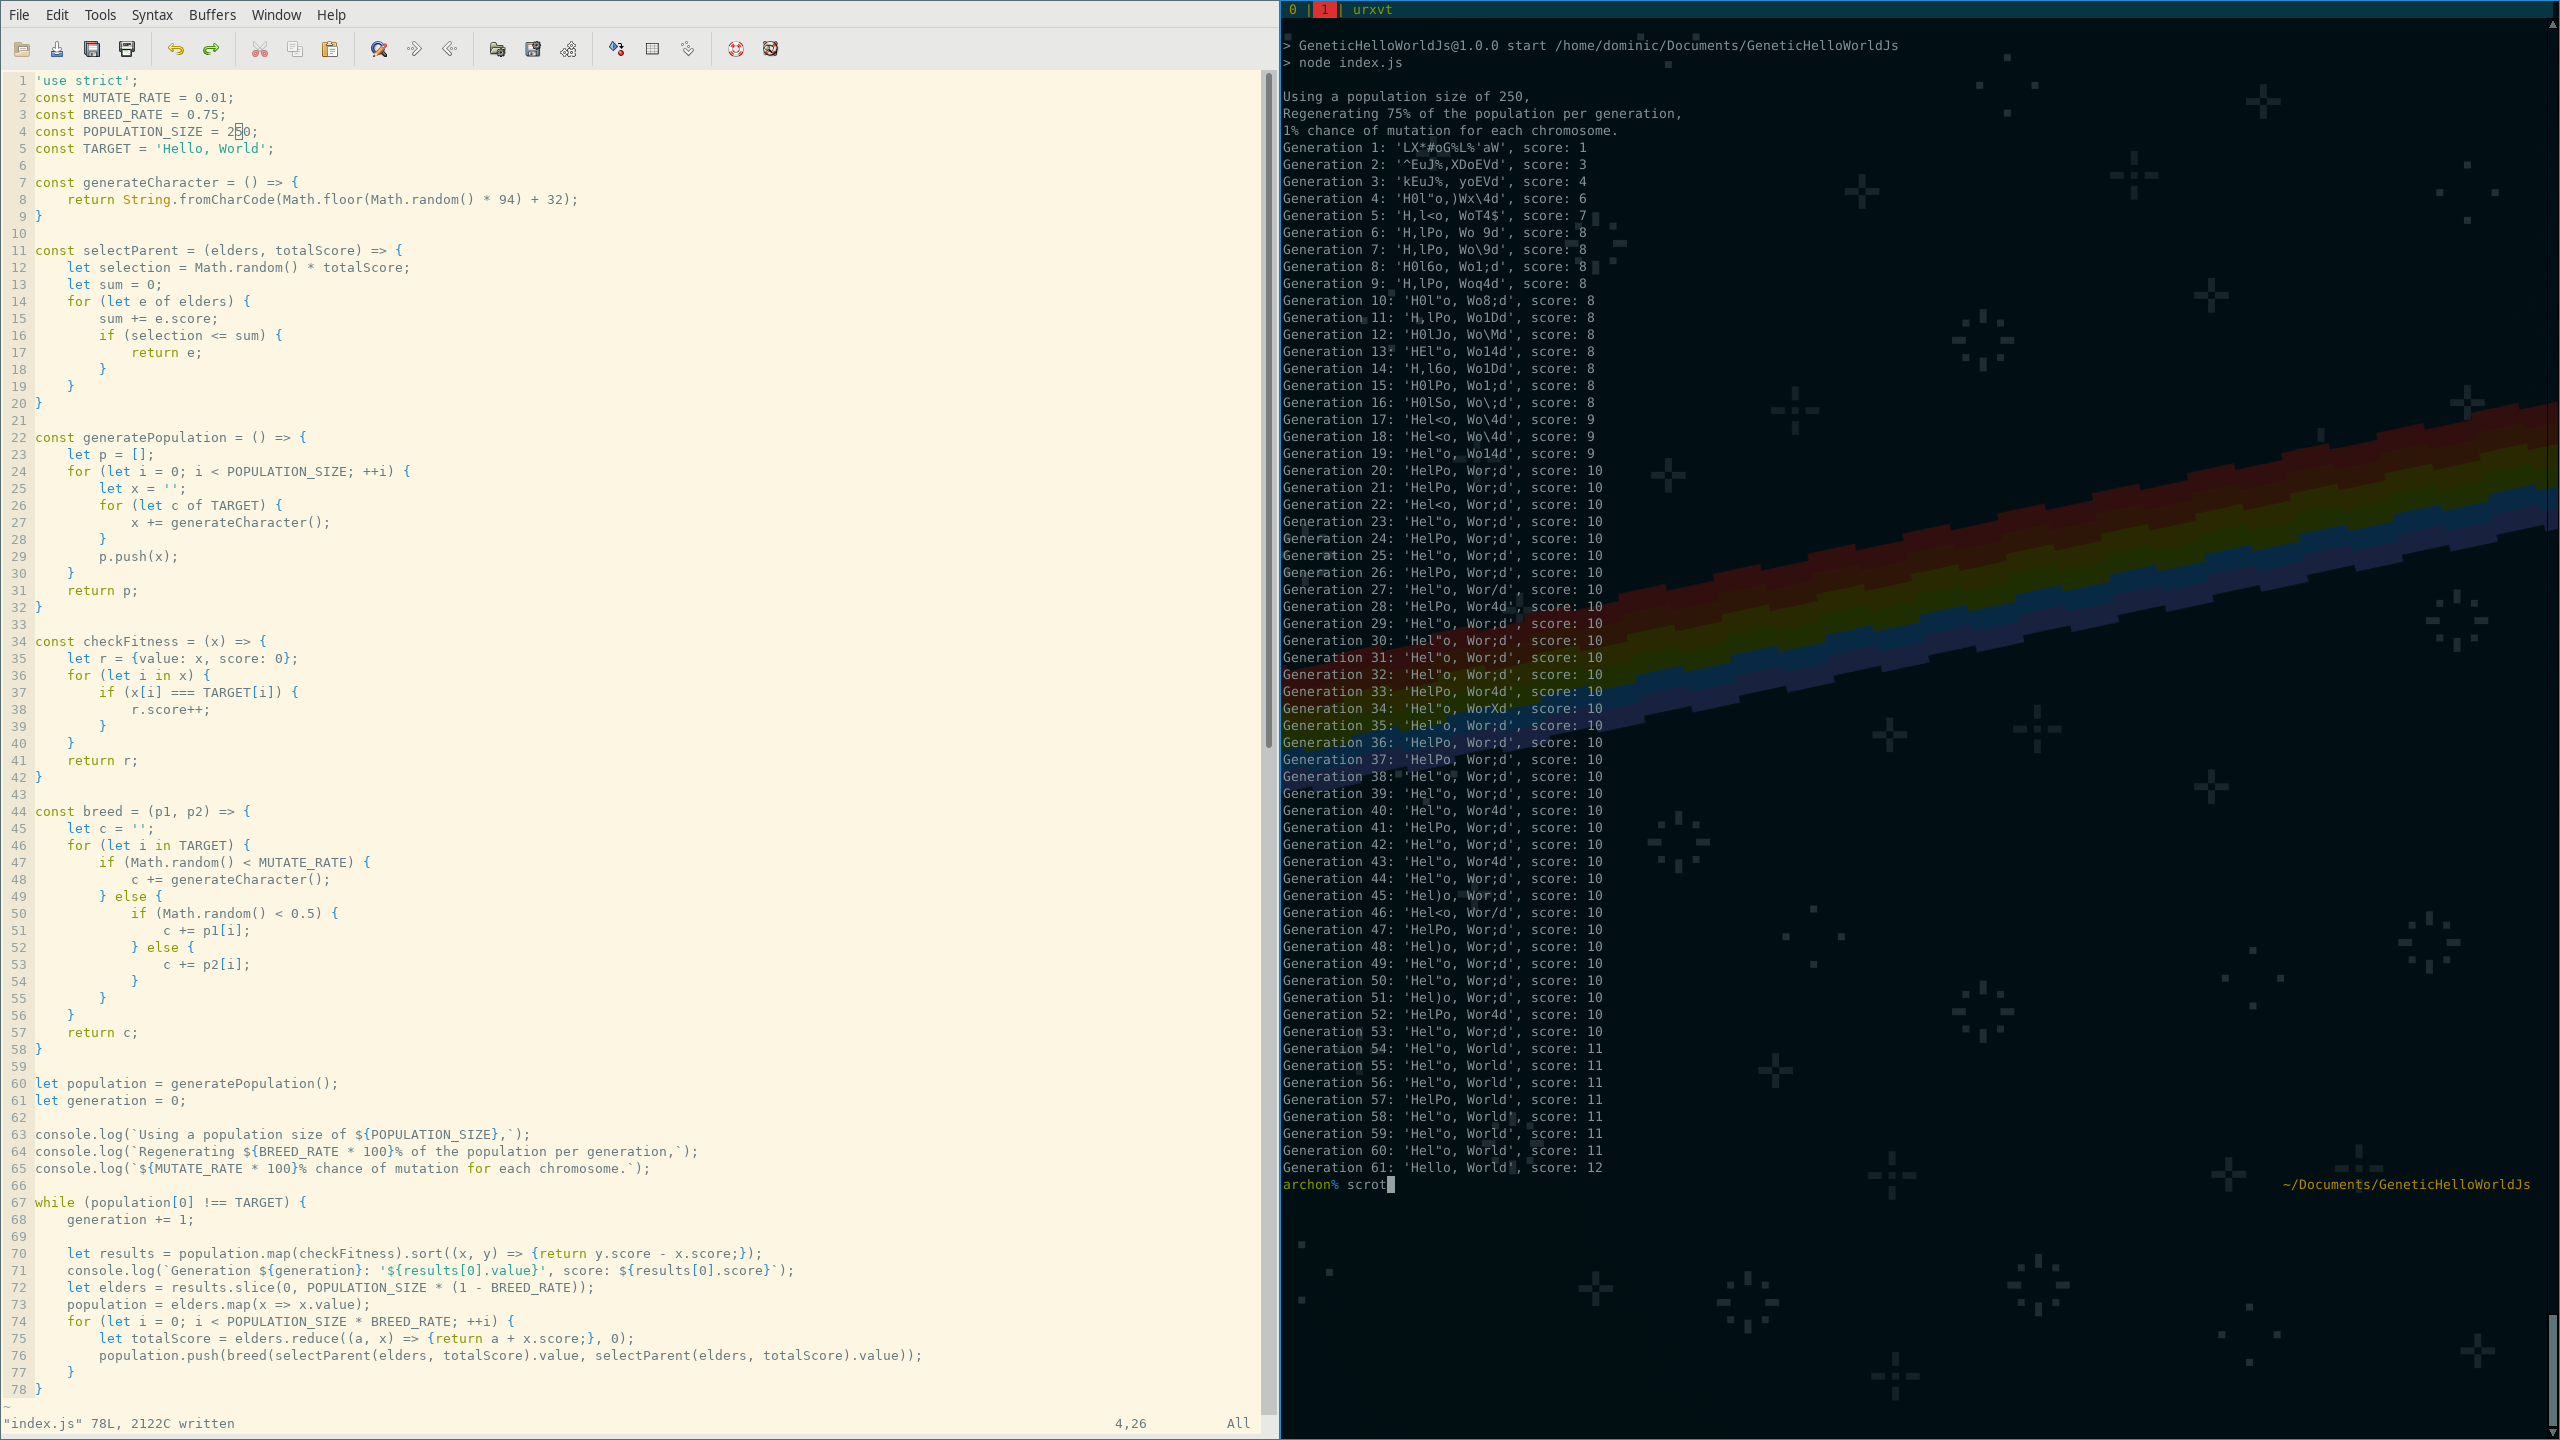Viewport: 2560px width, 1440px height.
Task: Click the Cut scissors icon
Action: [x=260, y=49]
